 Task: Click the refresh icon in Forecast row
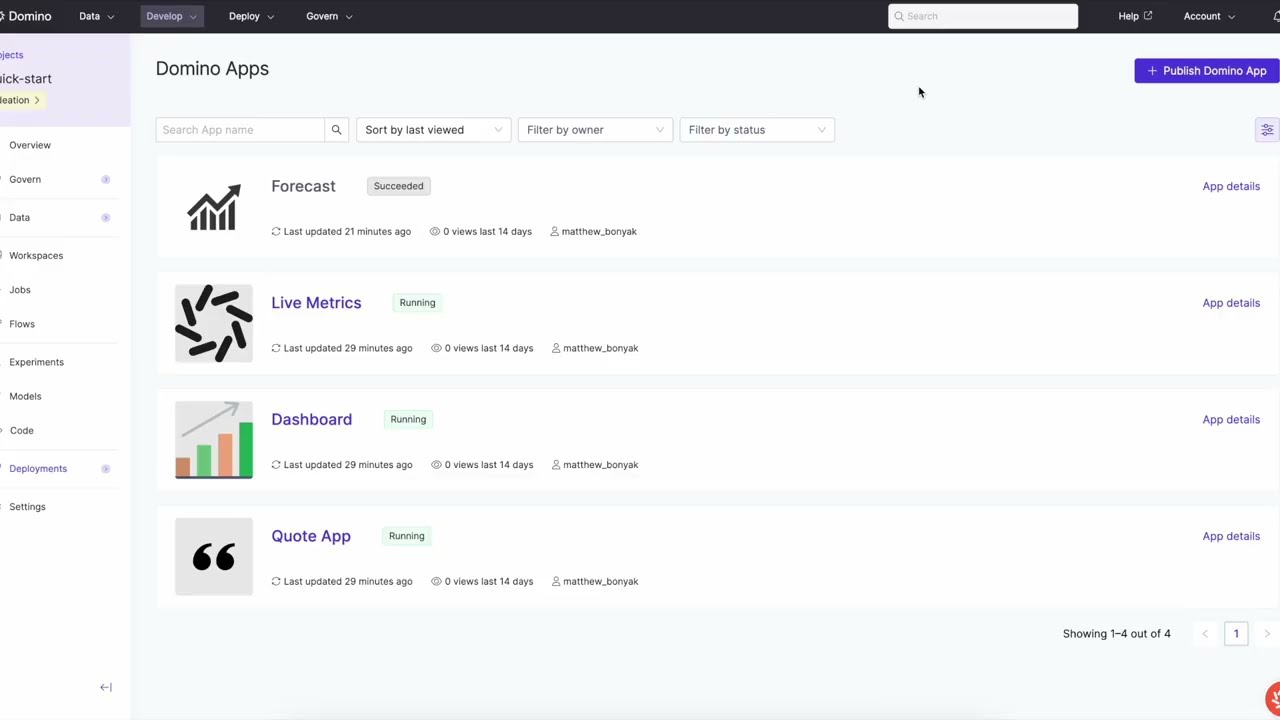coord(276,231)
